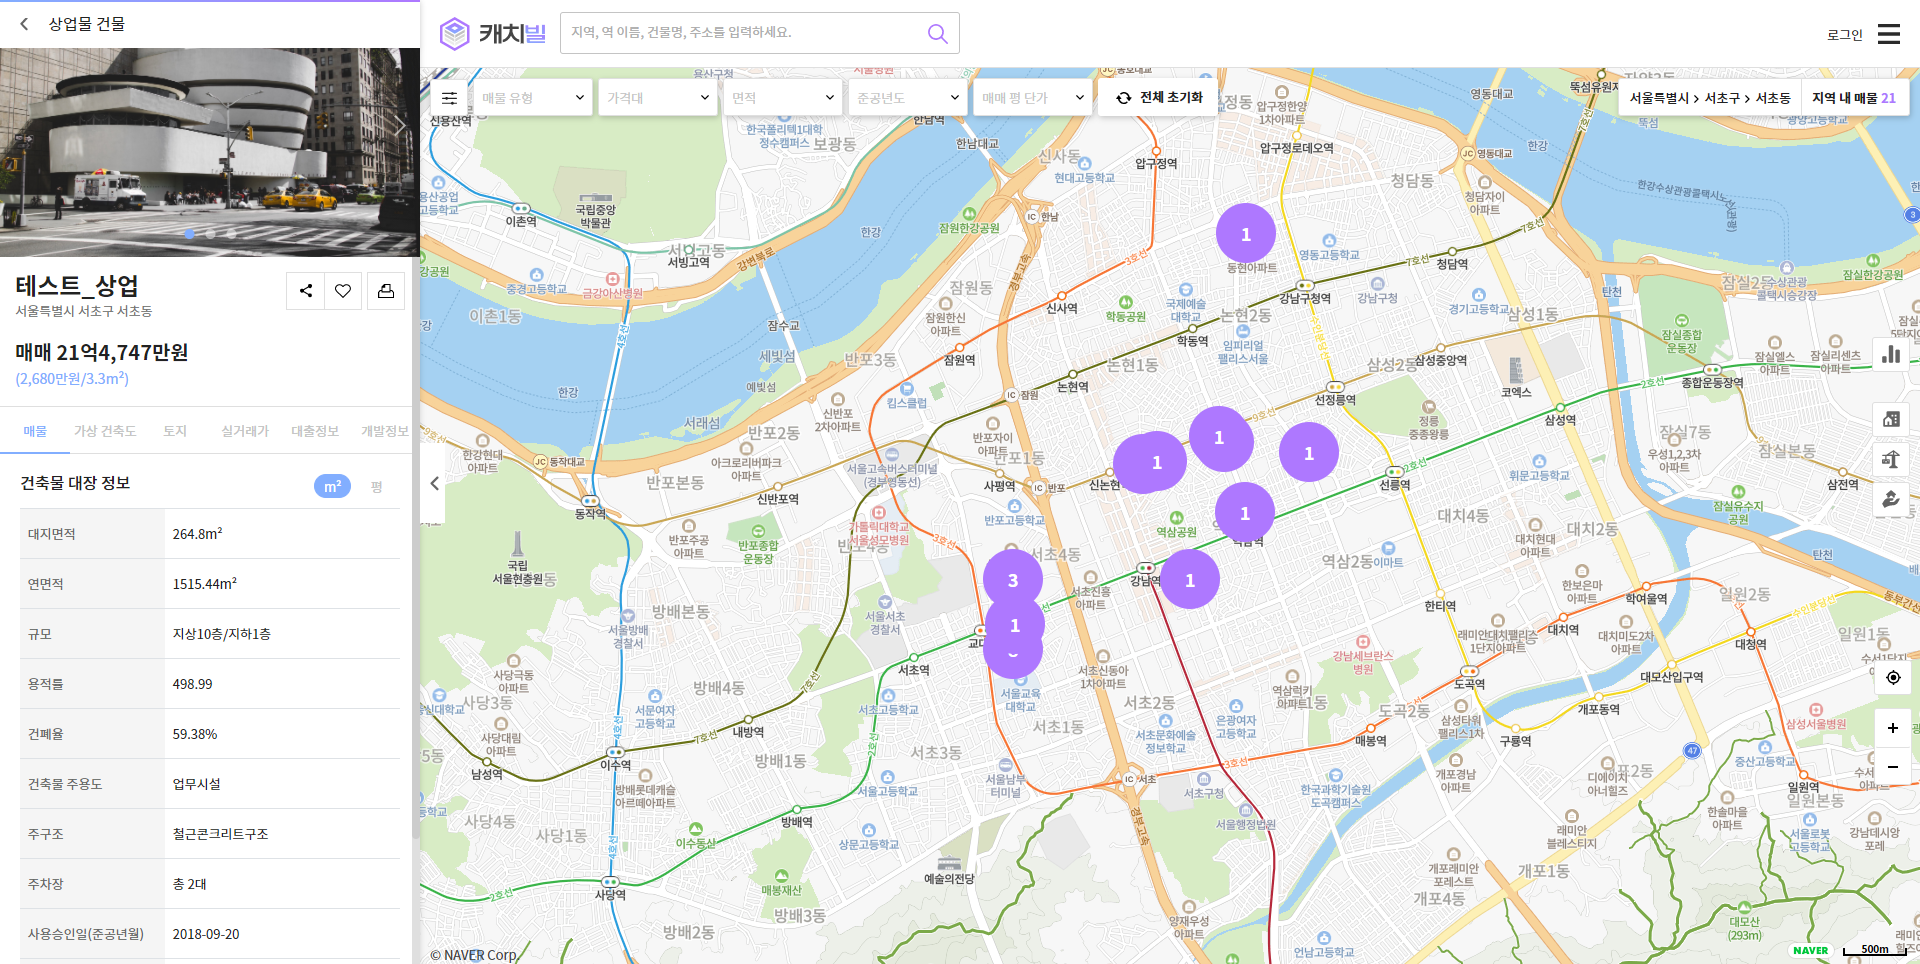
Task: Open the 매물 유형 dropdown
Action: coord(533,98)
